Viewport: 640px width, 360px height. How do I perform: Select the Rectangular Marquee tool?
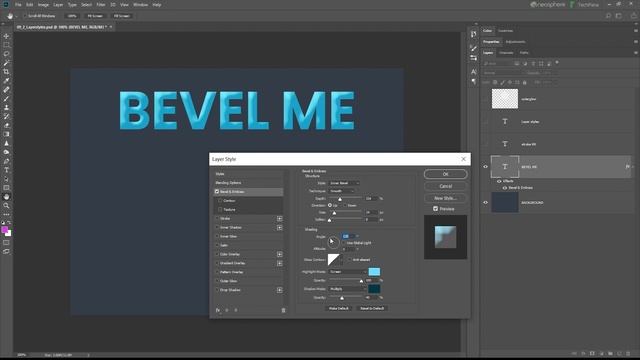(x=6, y=45)
